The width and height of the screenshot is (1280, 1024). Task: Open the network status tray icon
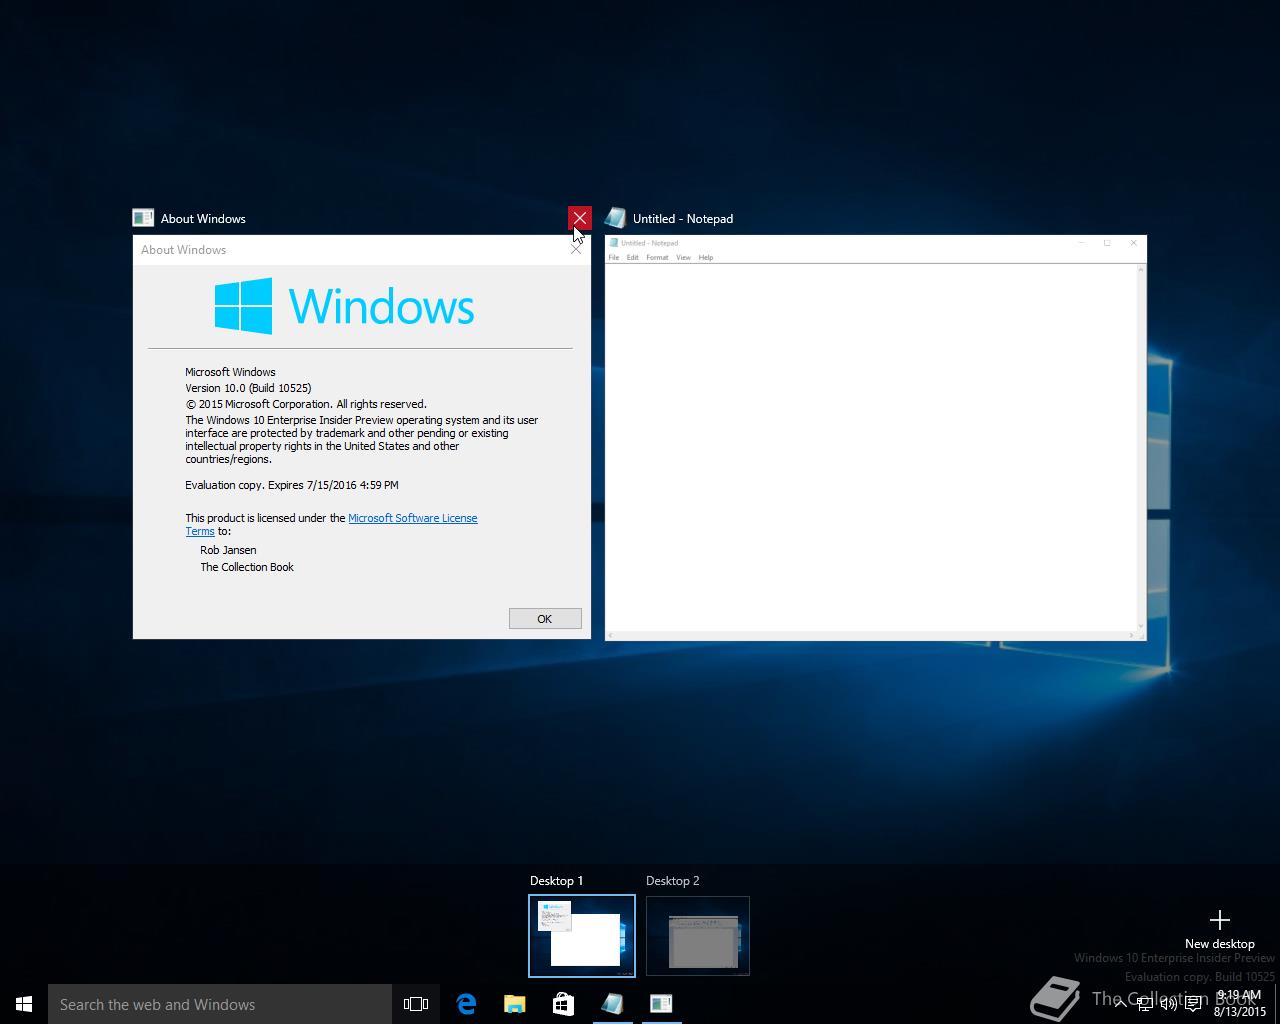click(x=1145, y=1004)
